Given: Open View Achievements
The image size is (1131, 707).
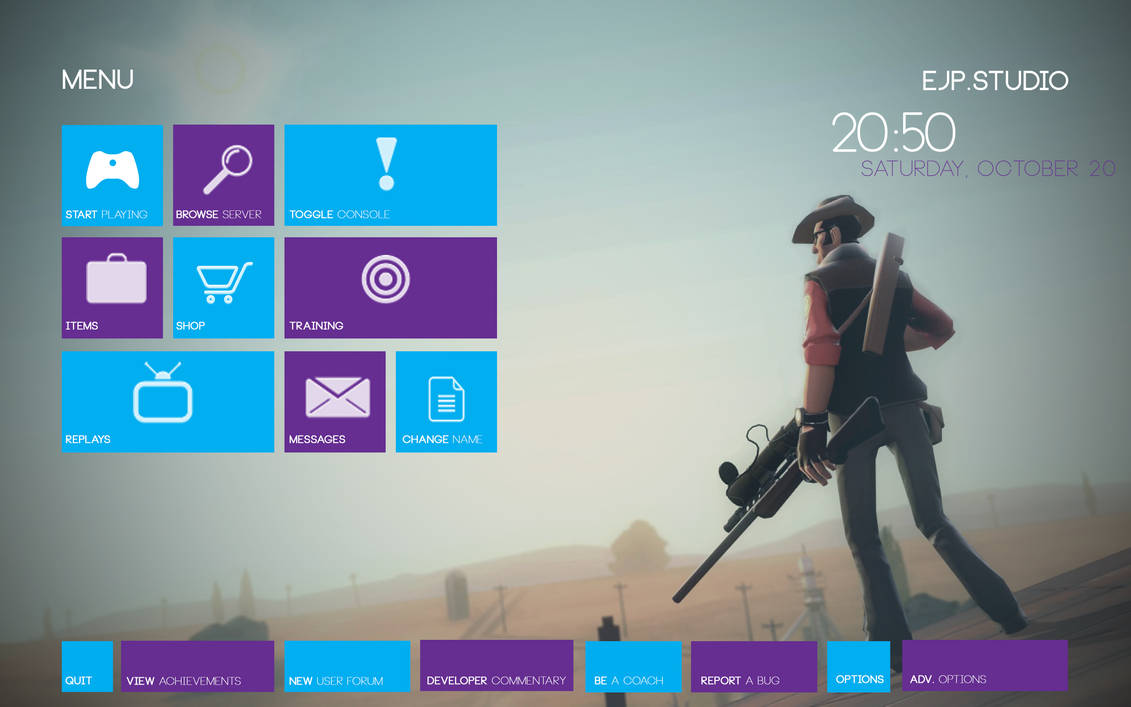Looking at the screenshot, I should pyautogui.click(x=198, y=667).
